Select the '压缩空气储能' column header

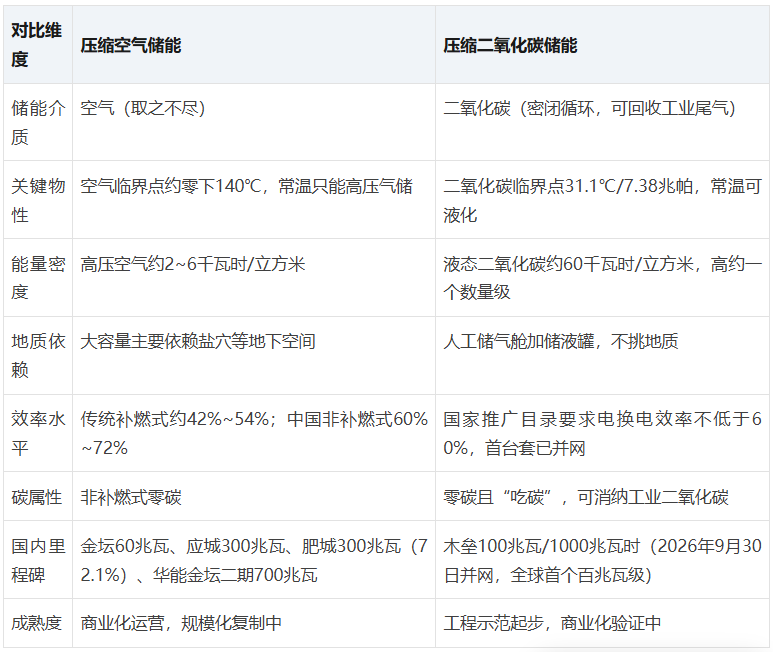[254, 45]
